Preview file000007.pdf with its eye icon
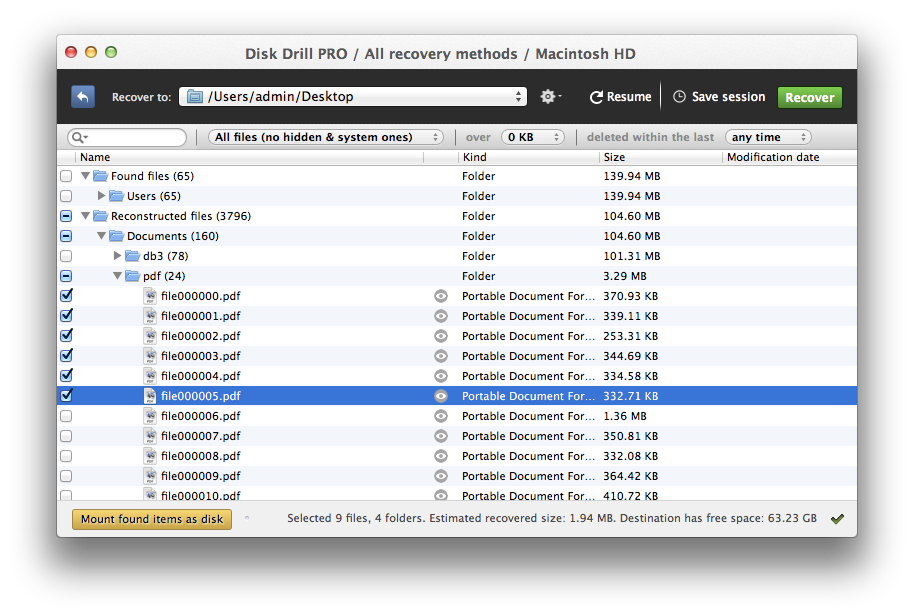 [x=441, y=436]
